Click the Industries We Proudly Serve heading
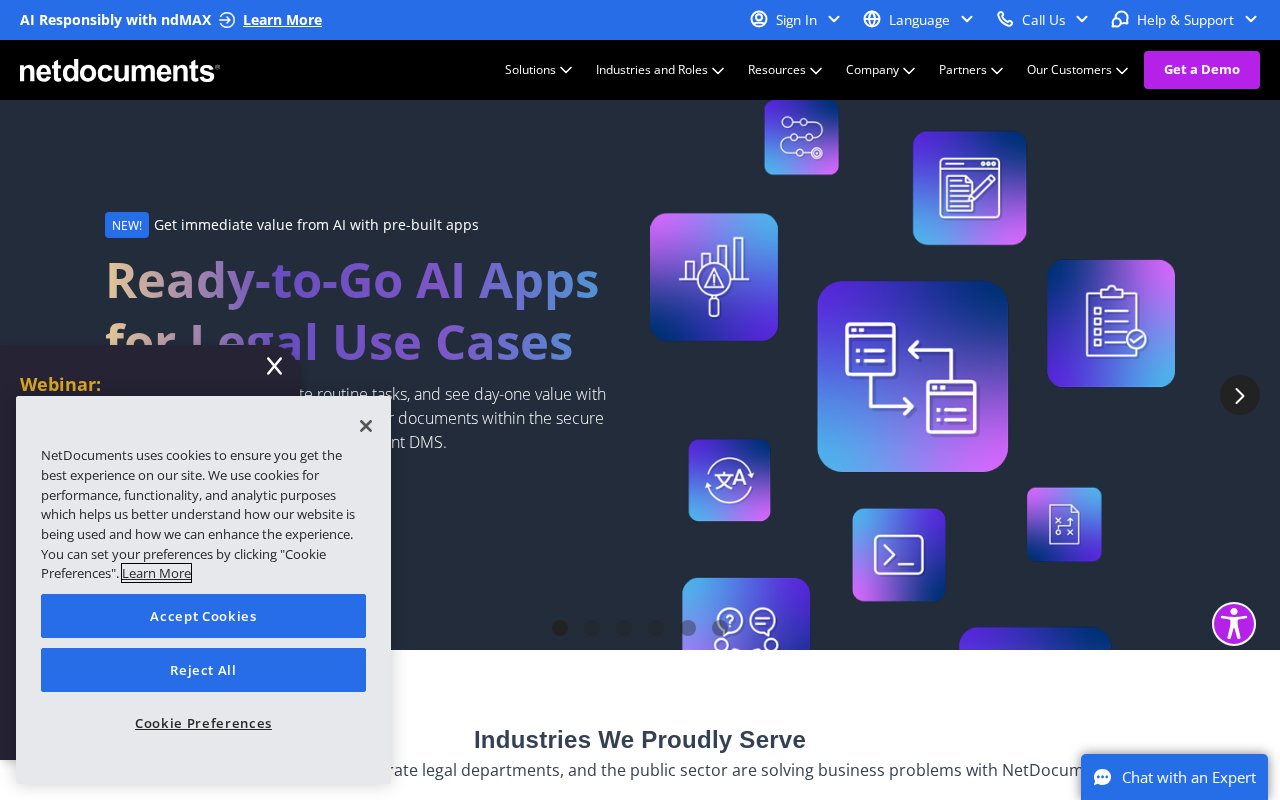The width and height of the screenshot is (1280, 800). (640, 740)
